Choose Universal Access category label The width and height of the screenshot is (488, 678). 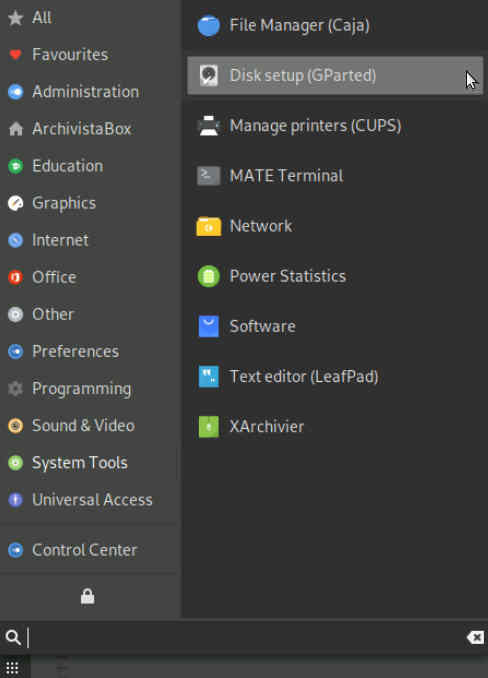92,500
